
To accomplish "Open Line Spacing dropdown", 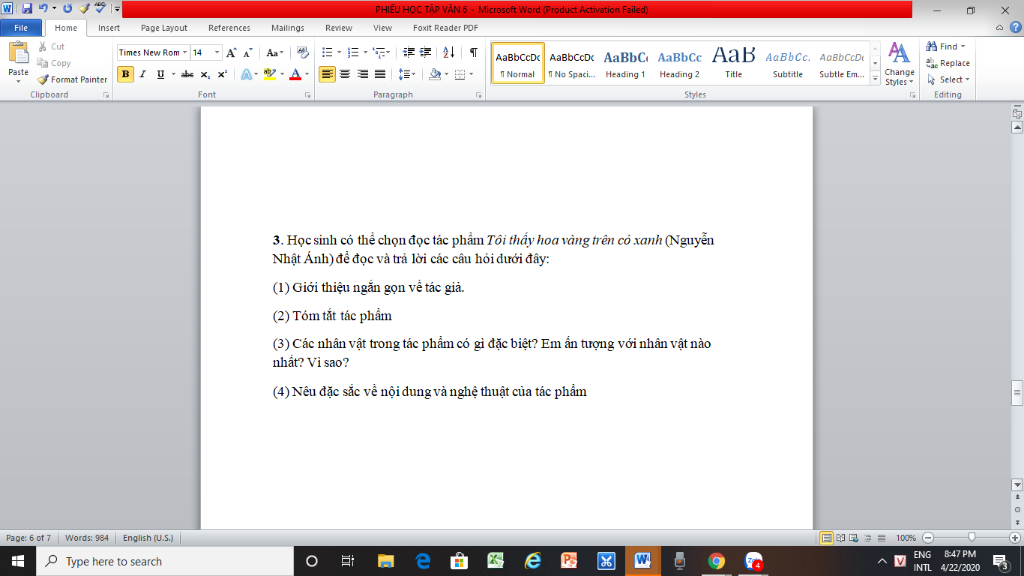I will click(x=407, y=74).
